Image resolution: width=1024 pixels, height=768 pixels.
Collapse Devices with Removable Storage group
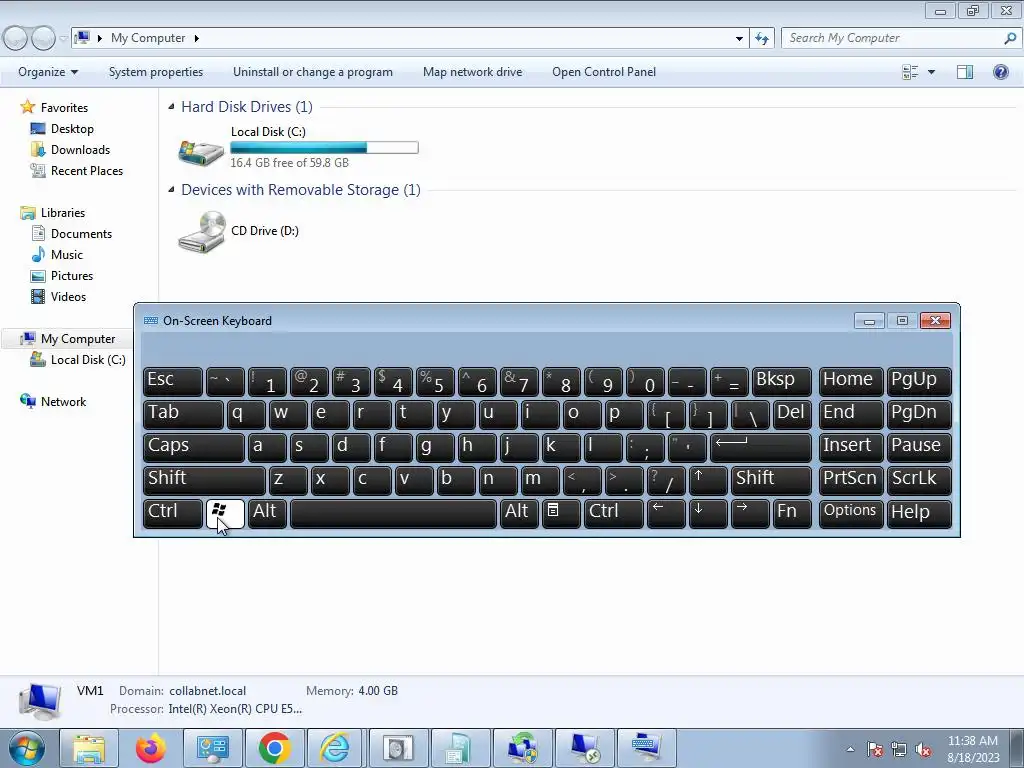pos(171,189)
